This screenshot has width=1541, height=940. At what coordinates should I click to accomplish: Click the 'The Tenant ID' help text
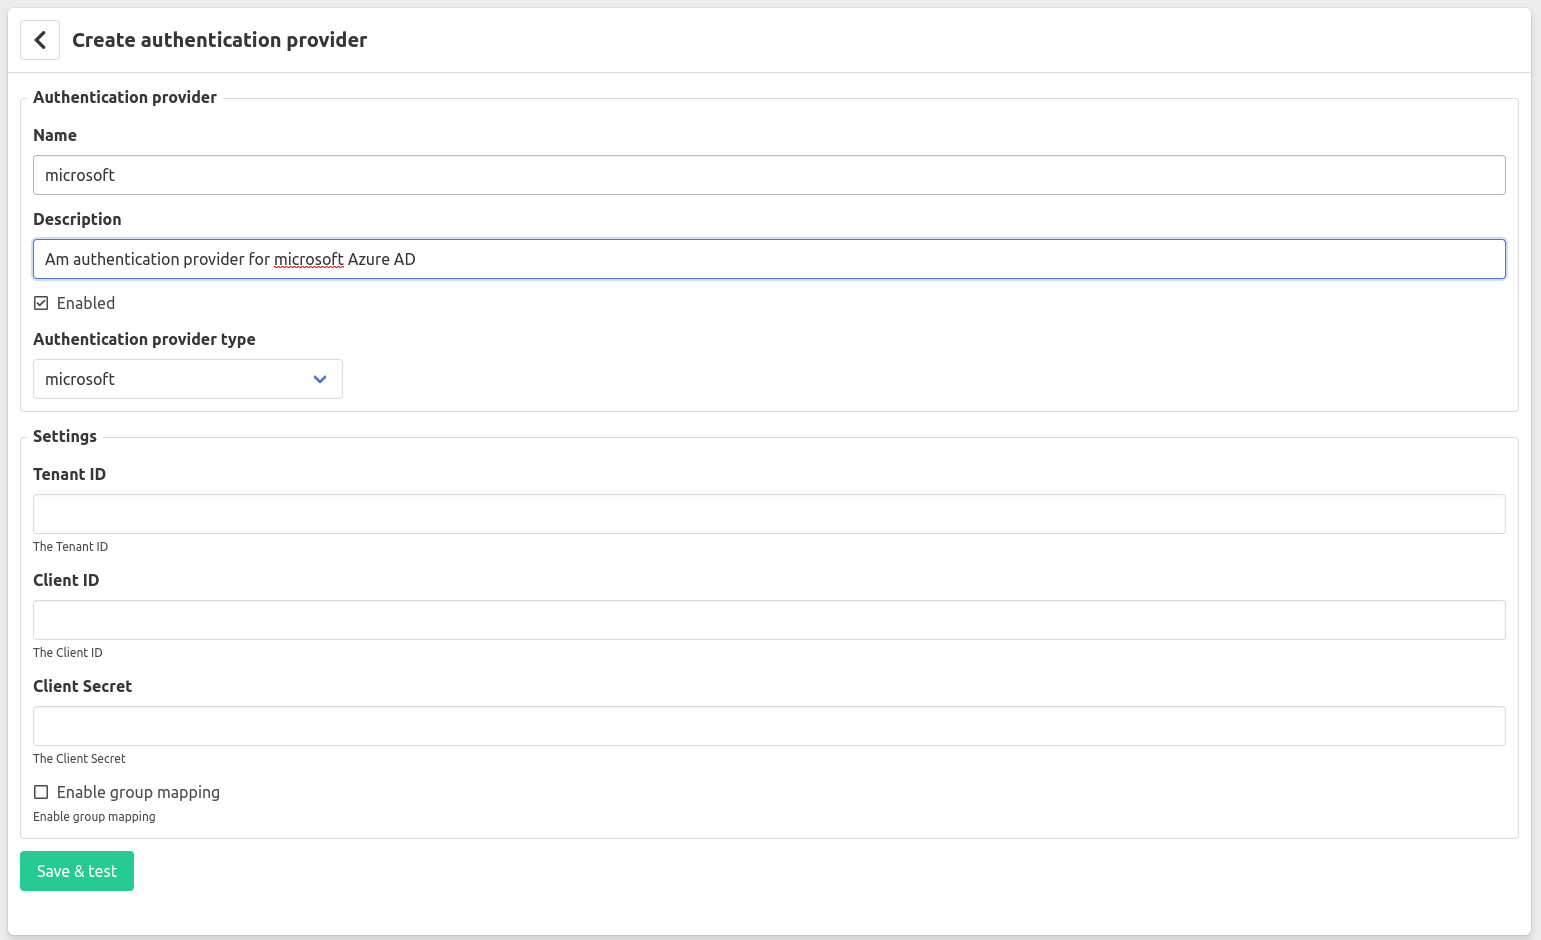tap(70, 547)
